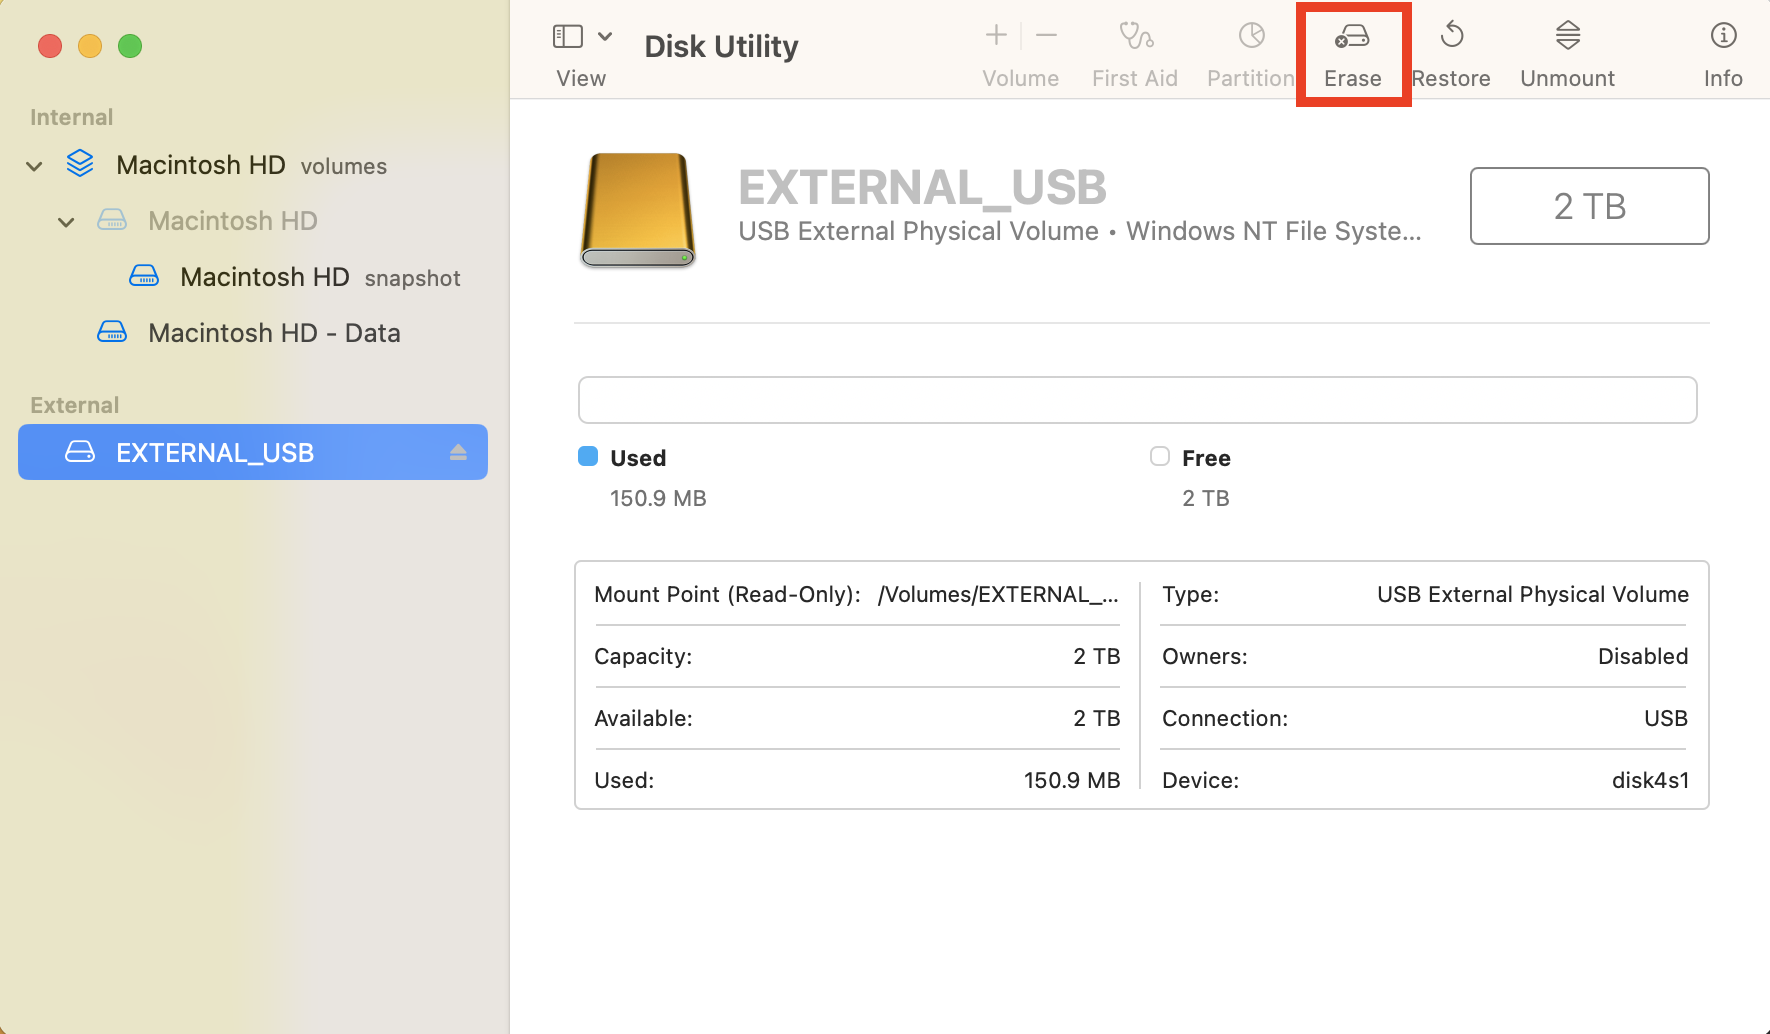Toggle the sidebar View icon
This screenshot has width=1770, height=1034.
568,36
